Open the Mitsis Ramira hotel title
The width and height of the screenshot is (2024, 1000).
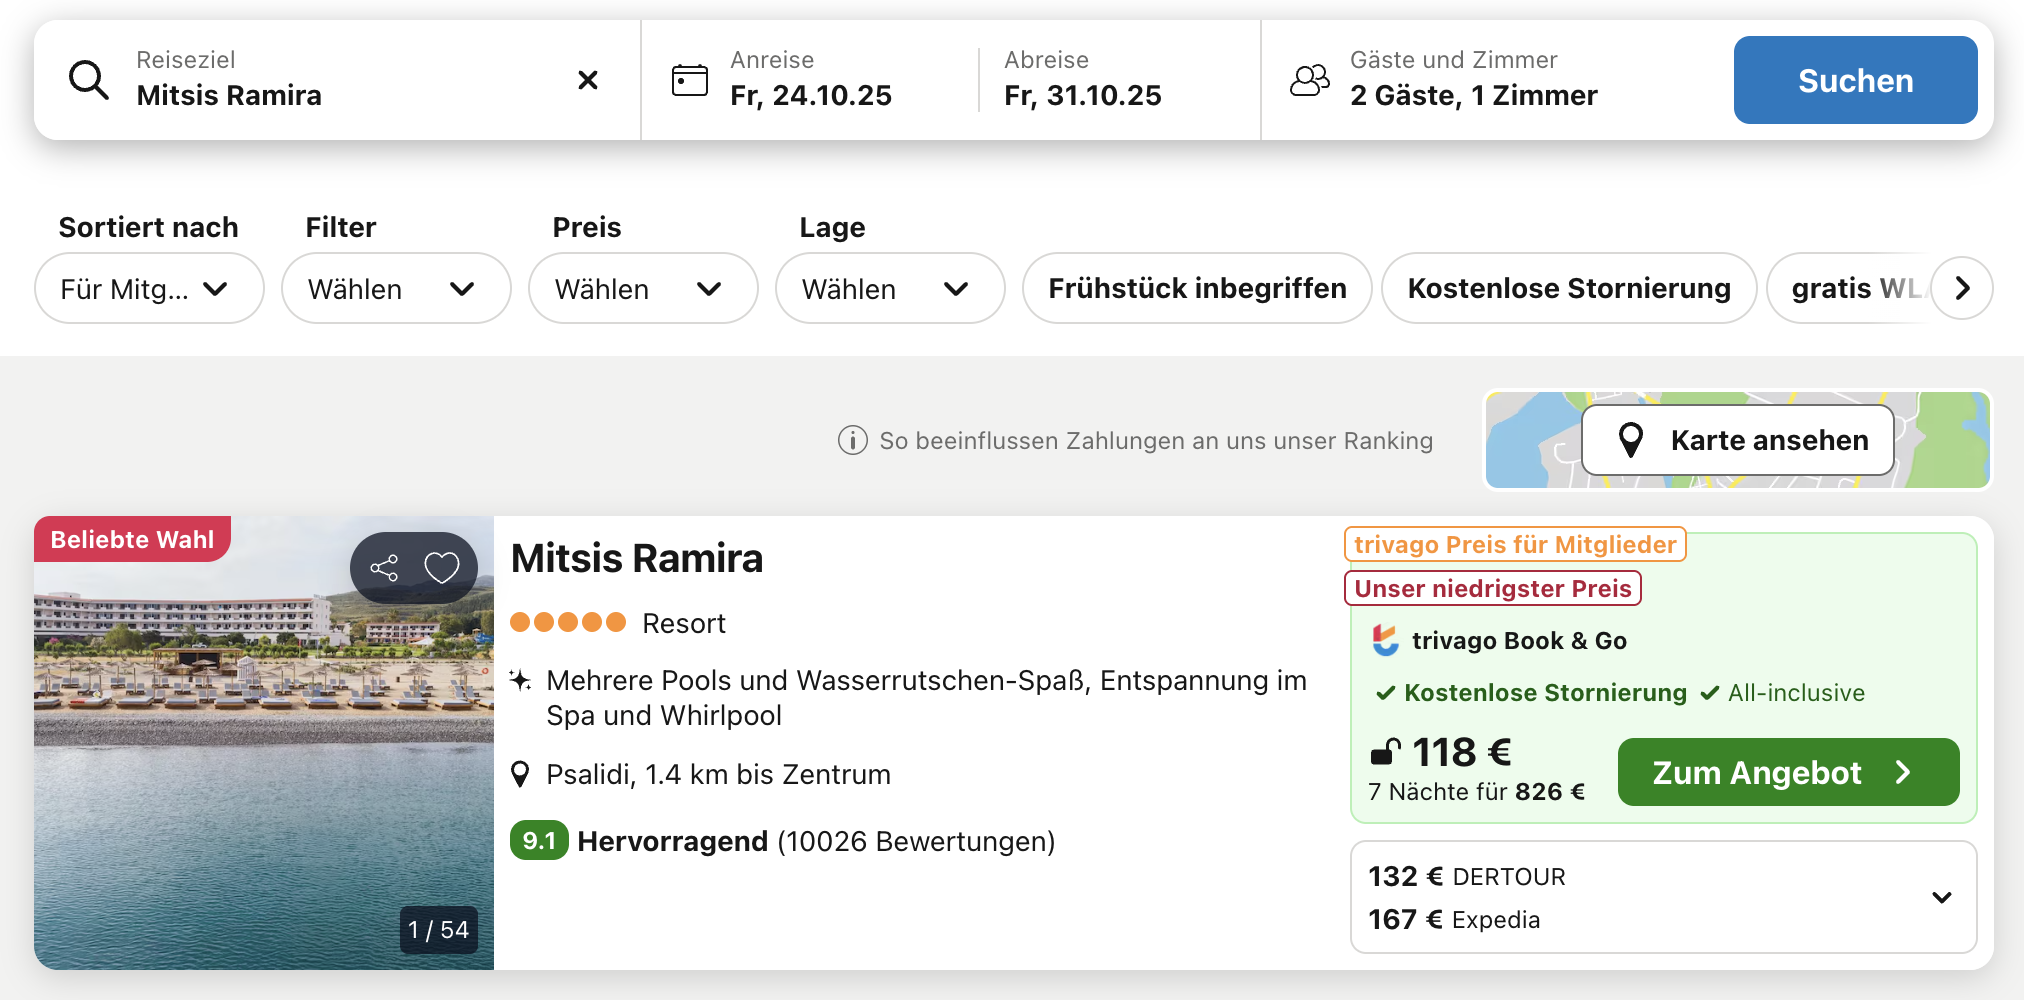pos(637,558)
